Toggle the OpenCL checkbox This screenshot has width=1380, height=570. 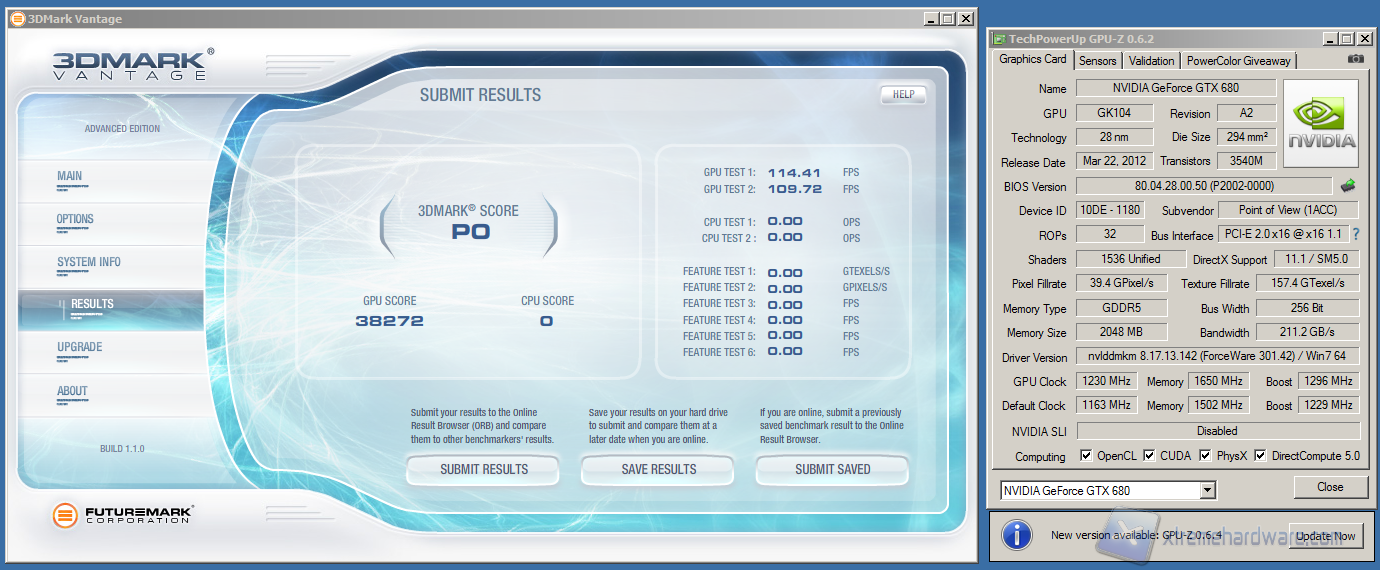tap(1086, 456)
